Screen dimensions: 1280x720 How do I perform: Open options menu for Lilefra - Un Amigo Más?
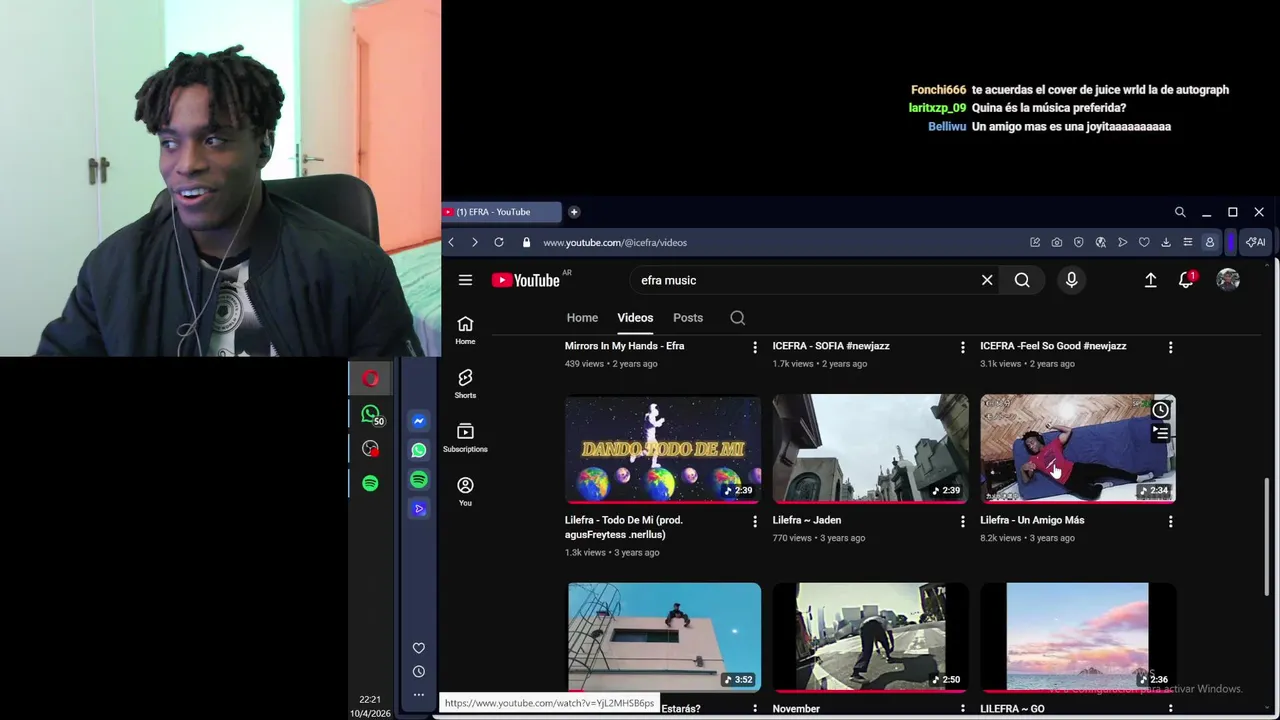click(1171, 521)
